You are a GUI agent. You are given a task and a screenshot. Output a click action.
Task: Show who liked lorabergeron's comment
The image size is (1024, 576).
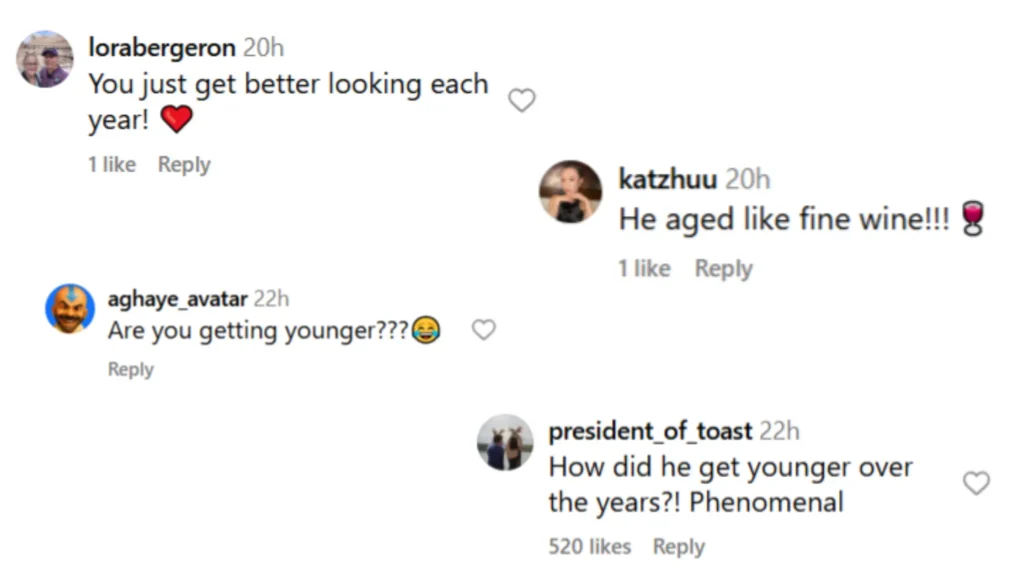tap(111, 165)
